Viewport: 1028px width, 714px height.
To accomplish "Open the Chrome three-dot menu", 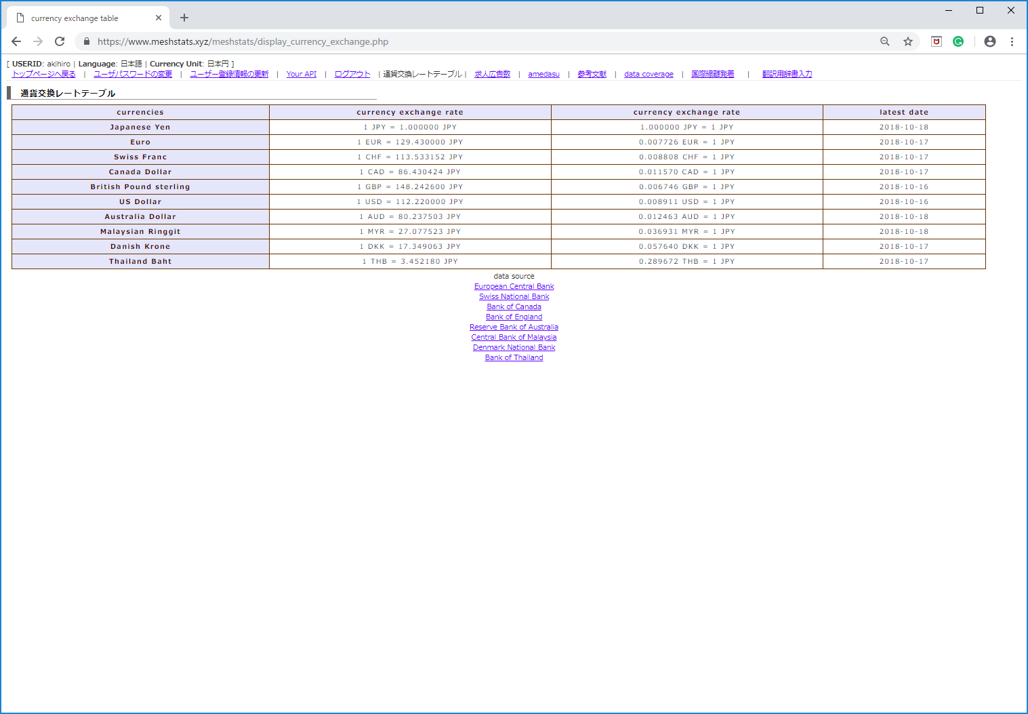I will point(1012,42).
